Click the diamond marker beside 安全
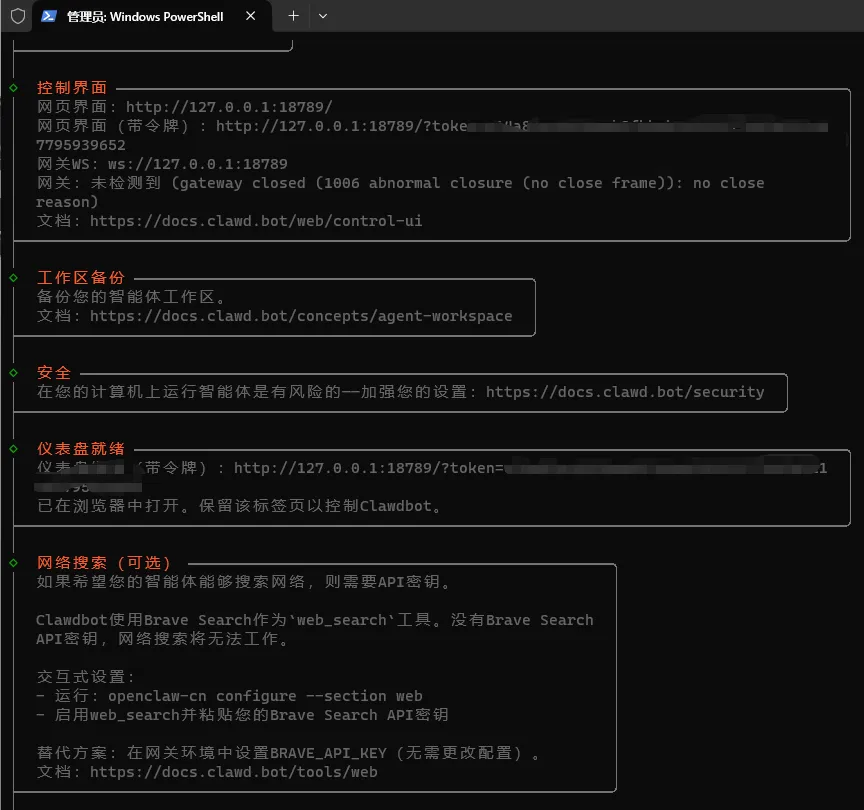 coord(13,372)
